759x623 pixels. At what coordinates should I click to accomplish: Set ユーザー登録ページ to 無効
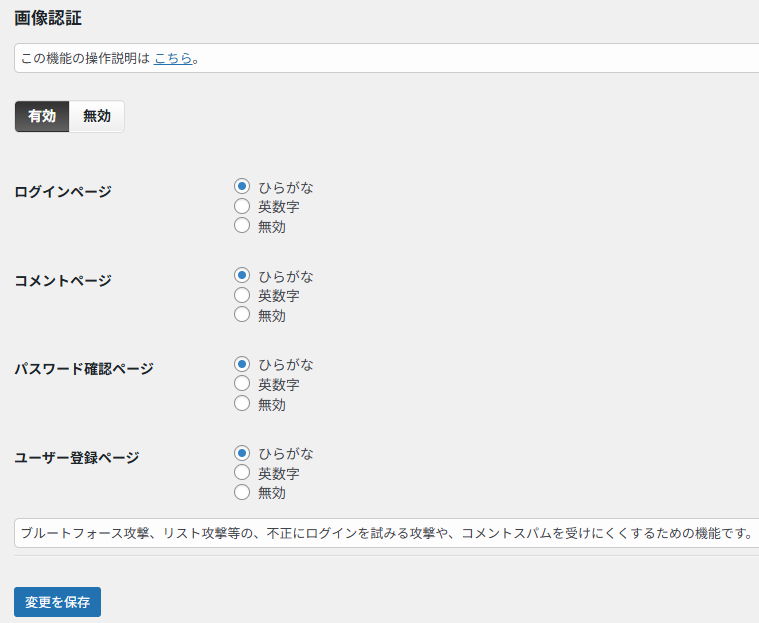241,492
